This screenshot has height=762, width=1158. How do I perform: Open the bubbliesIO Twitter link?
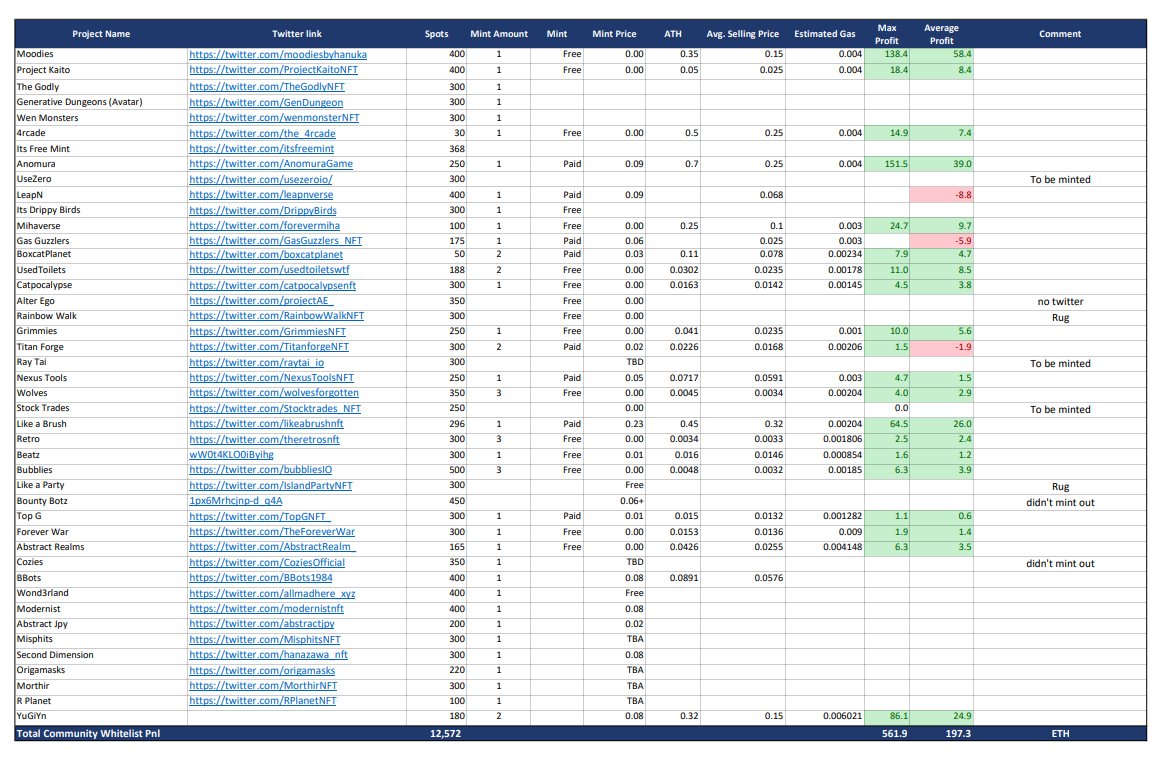(x=261, y=470)
